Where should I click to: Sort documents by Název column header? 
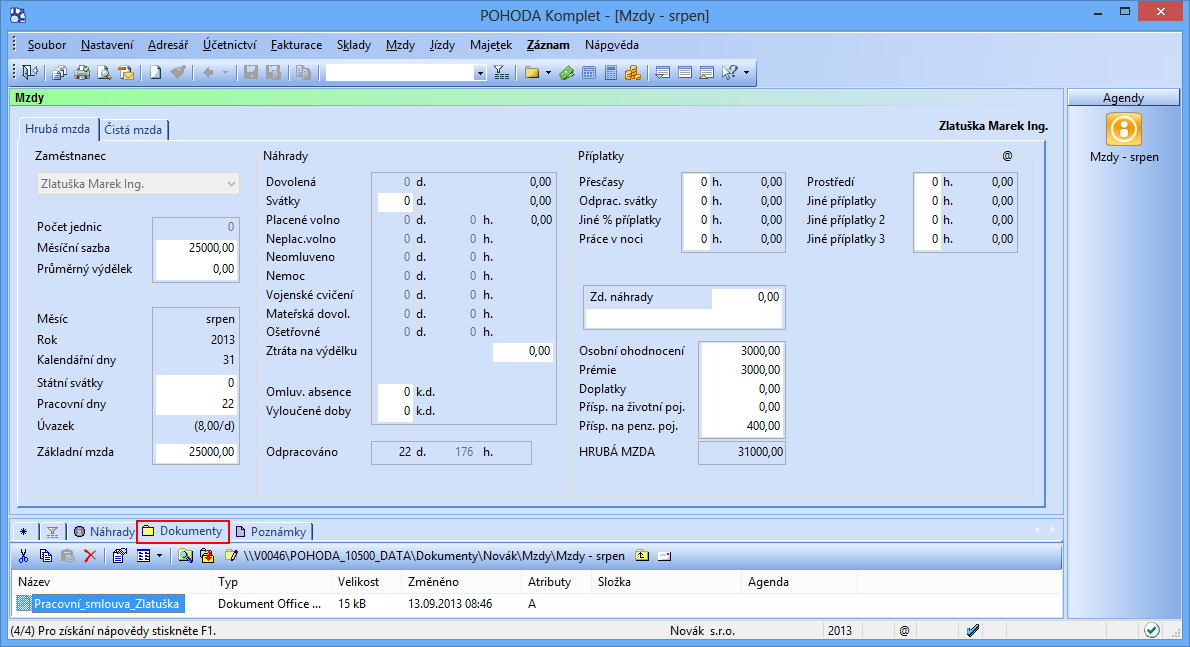[112, 582]
